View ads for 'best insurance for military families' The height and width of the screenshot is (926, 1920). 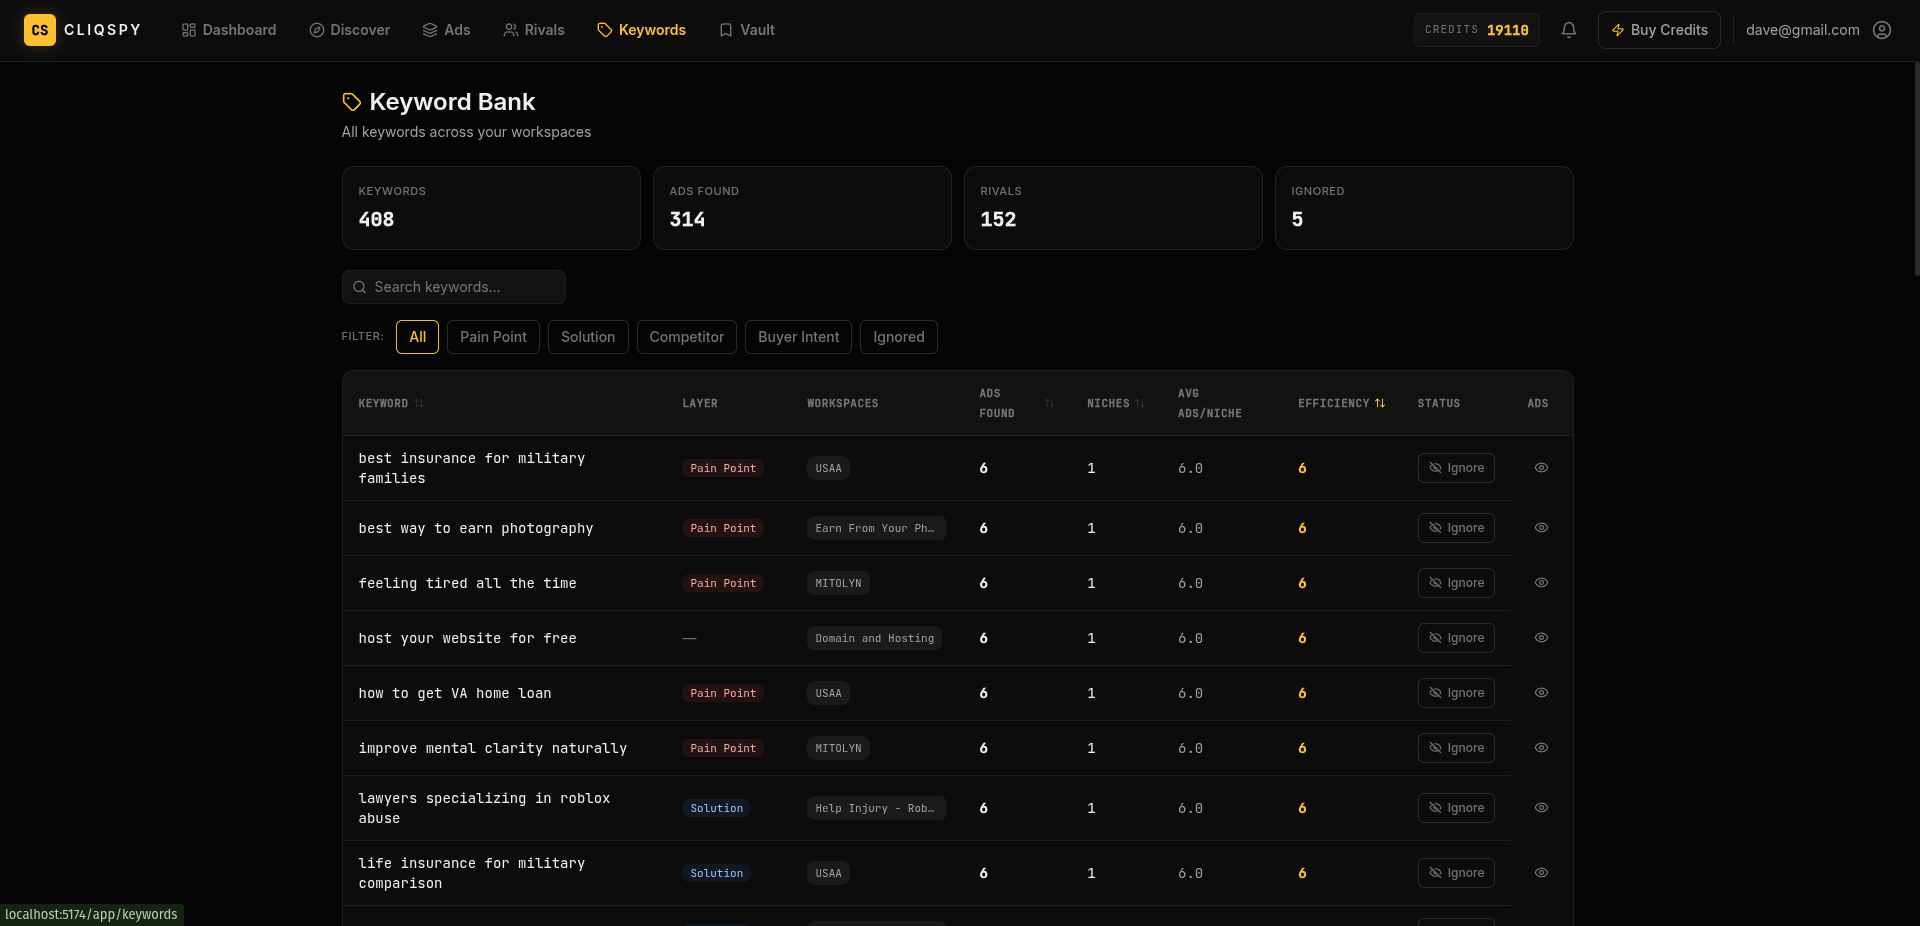pos(1541,468)
